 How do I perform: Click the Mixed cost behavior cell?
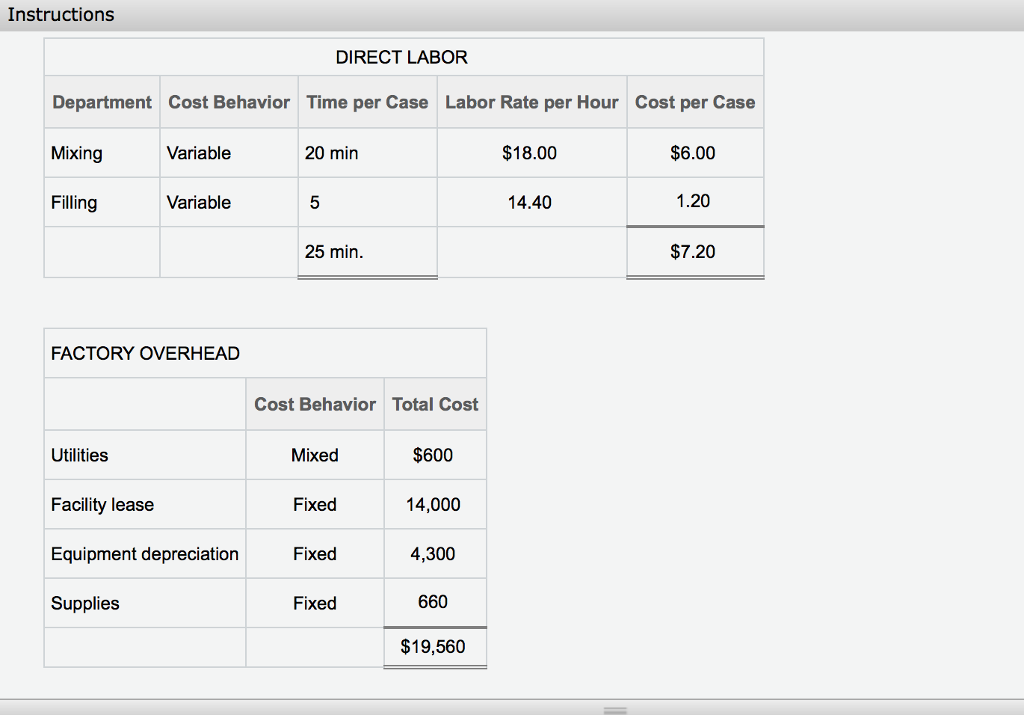click(314, 455)
